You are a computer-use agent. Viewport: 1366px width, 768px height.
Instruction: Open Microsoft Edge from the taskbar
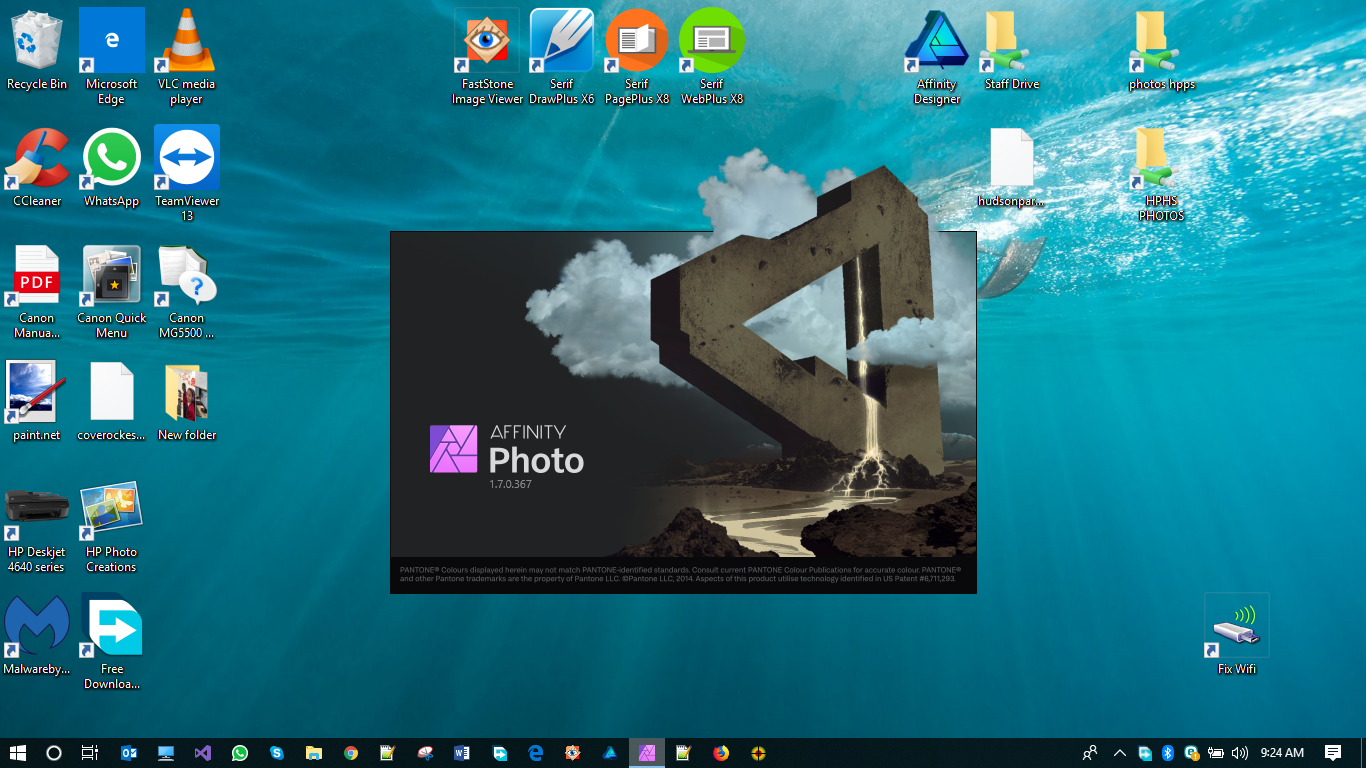click(x=535, y=753)
